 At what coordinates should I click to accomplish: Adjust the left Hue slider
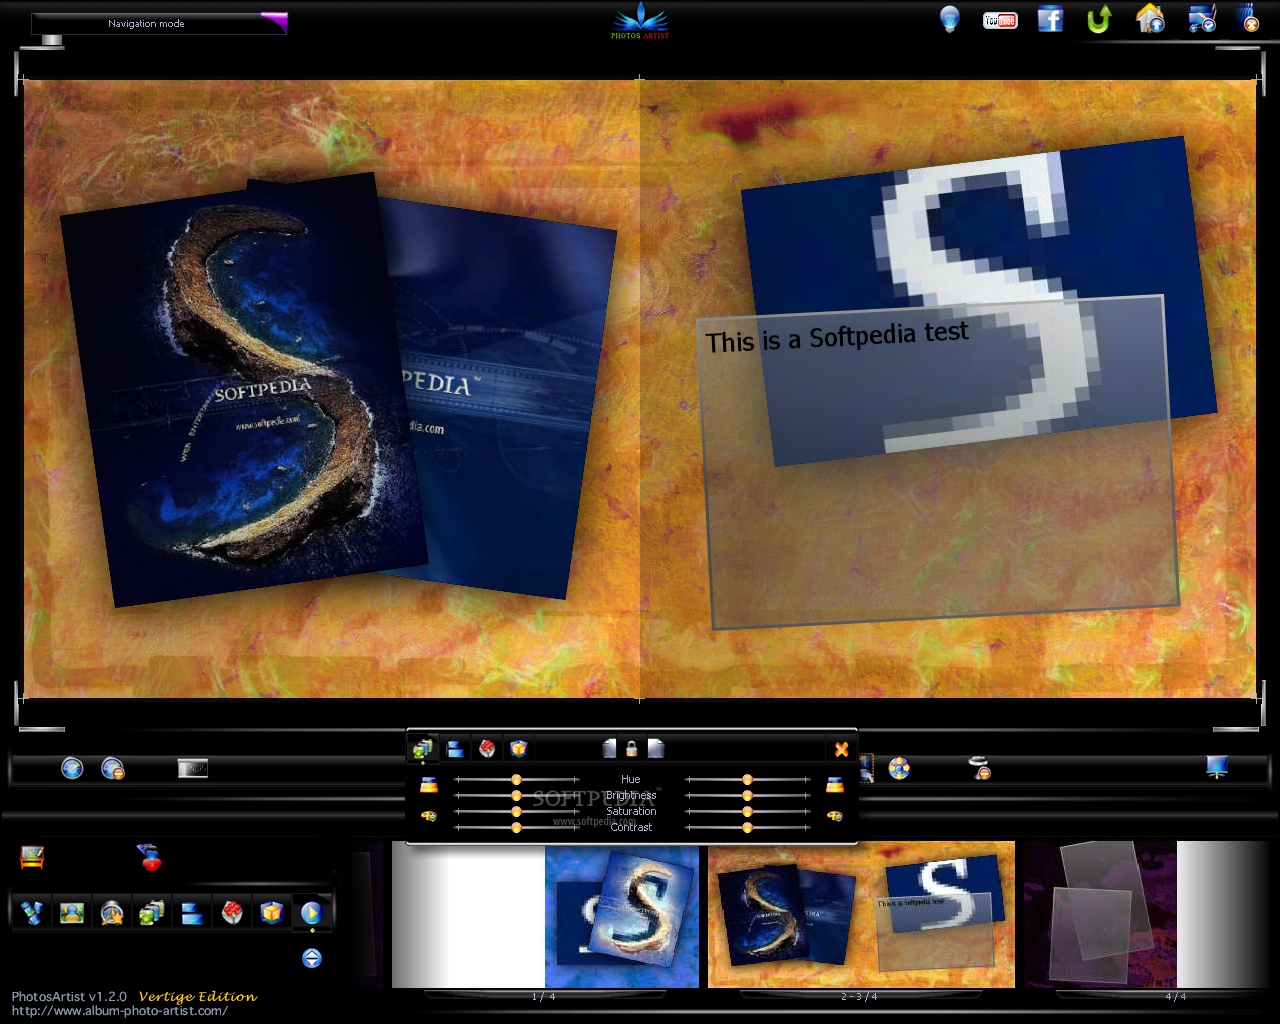516,779
